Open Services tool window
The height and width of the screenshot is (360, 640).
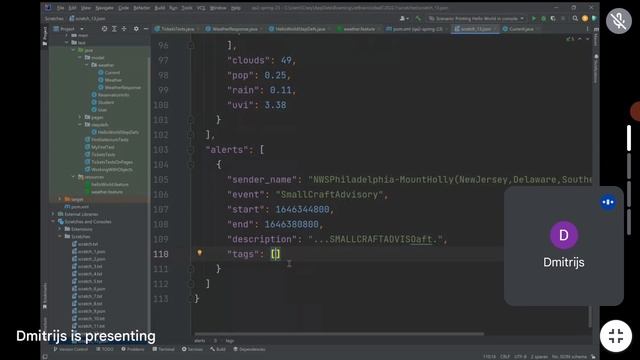click(x=192, y=349)
